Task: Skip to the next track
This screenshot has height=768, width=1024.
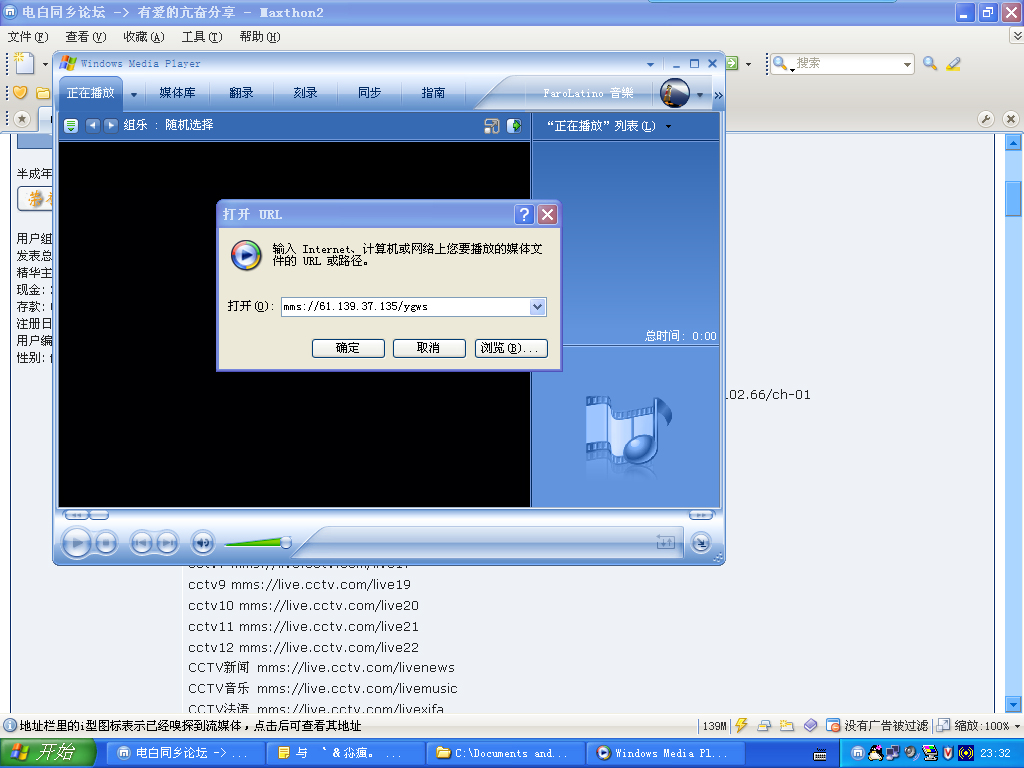Action: 167,543
